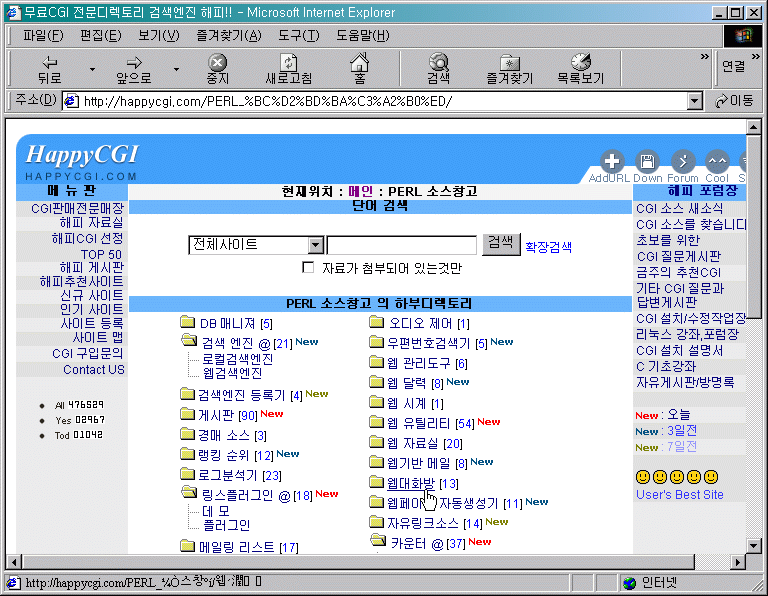Image resolution: width=768 pixels, height=596 pixels.
Task: Expand the toolbar overflow chevron
Action: point(704,56)
